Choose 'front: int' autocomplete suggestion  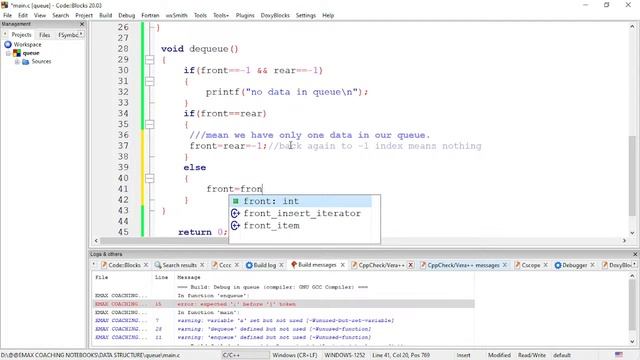pos(301,201)
